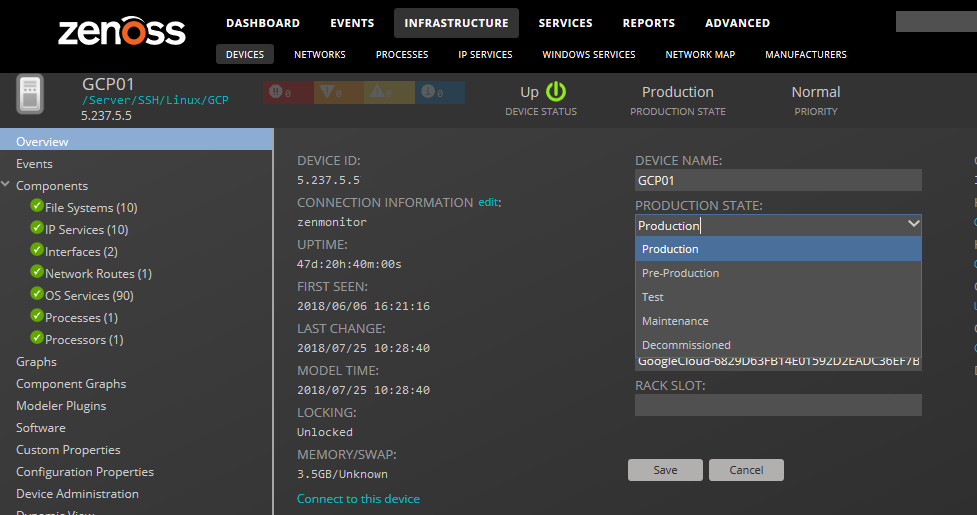977x515 pixels.
Task: Select the IP Services sub-tab
Action: click(485, 54)
